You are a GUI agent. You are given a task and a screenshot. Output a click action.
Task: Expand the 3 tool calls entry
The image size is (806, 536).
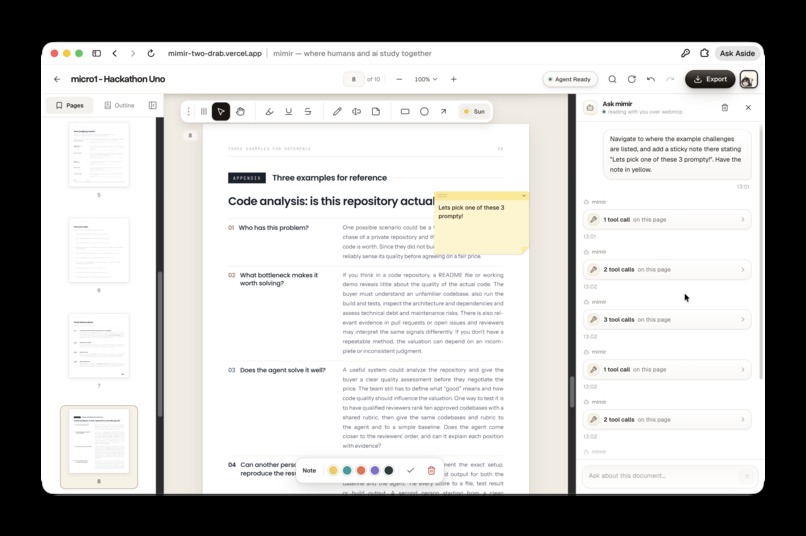[x=667, y=320]
